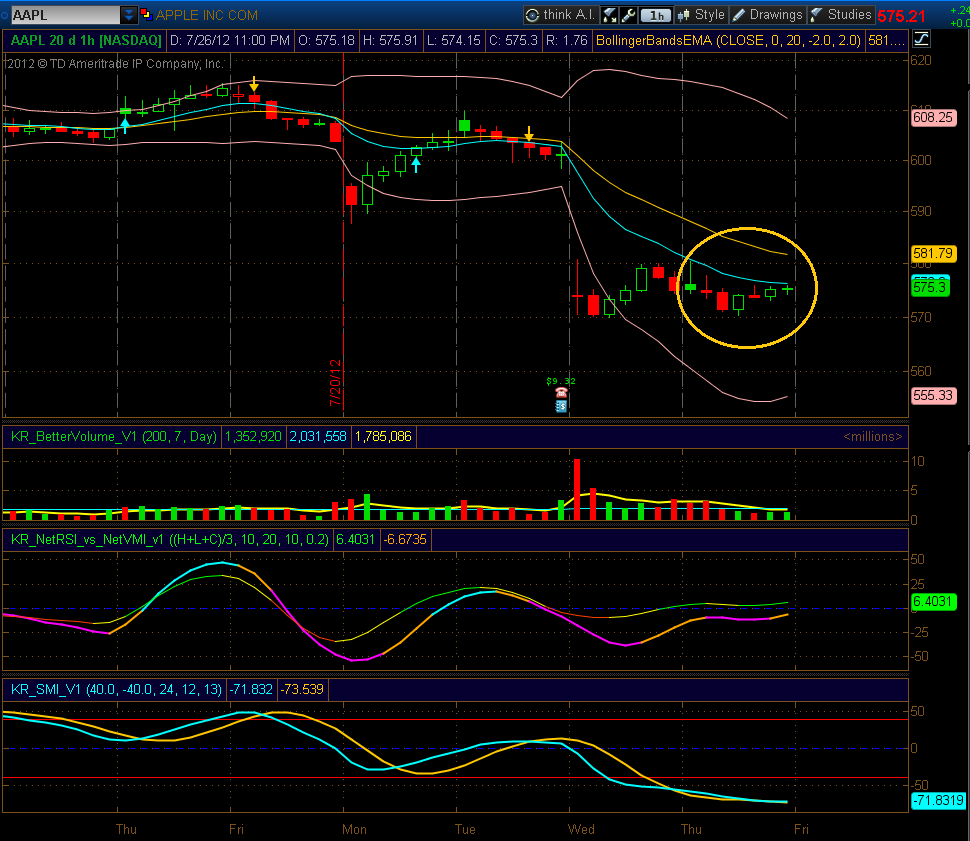The height and width of the screenshot is (841, 970).
Task: Click the AAPL symbol input field
Action: point(65,15)
